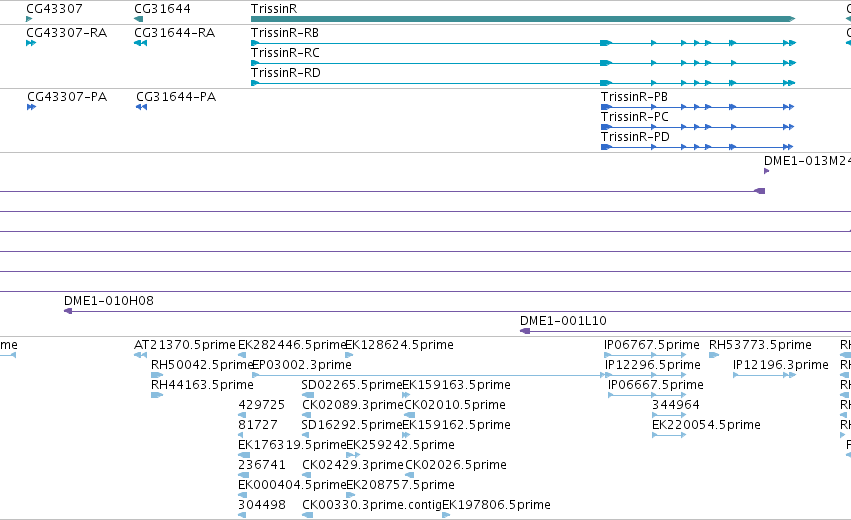Click the CG43307-PA protein label
The width and height of the screenshot is (851, 520).
coord(67,97)
